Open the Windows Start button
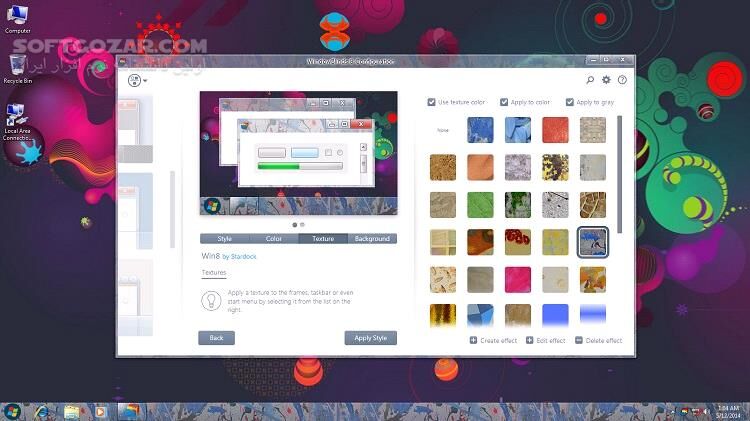This screenshot has width=750, height=421. [x=11, y=411]
